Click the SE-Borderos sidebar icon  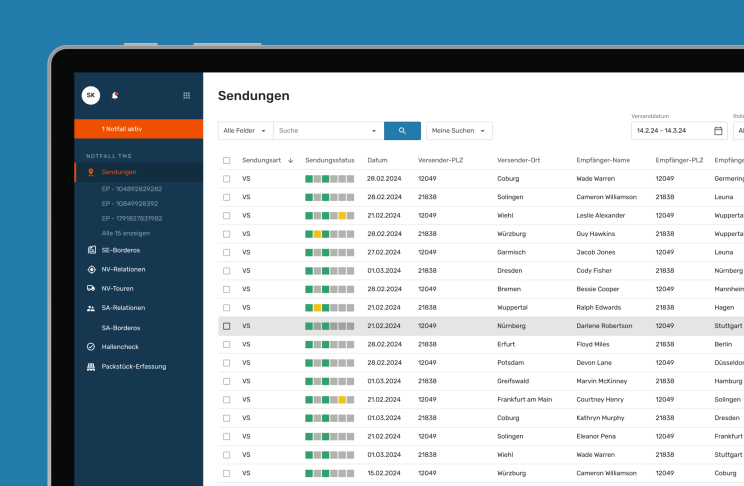91,250
